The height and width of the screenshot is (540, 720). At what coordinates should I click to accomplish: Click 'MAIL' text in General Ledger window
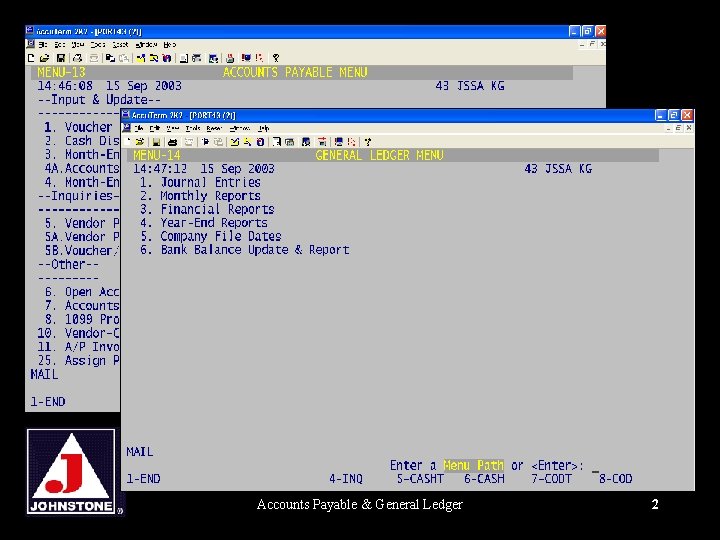click(x=140, y=452)
